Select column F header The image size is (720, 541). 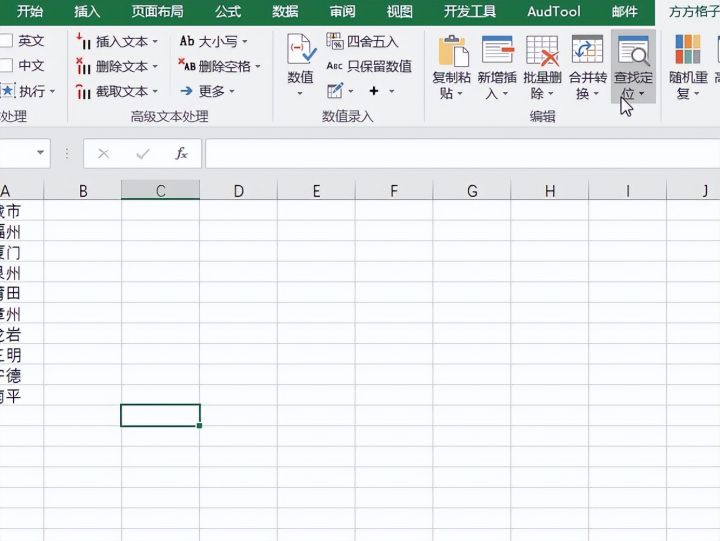(x=394, y=190)
